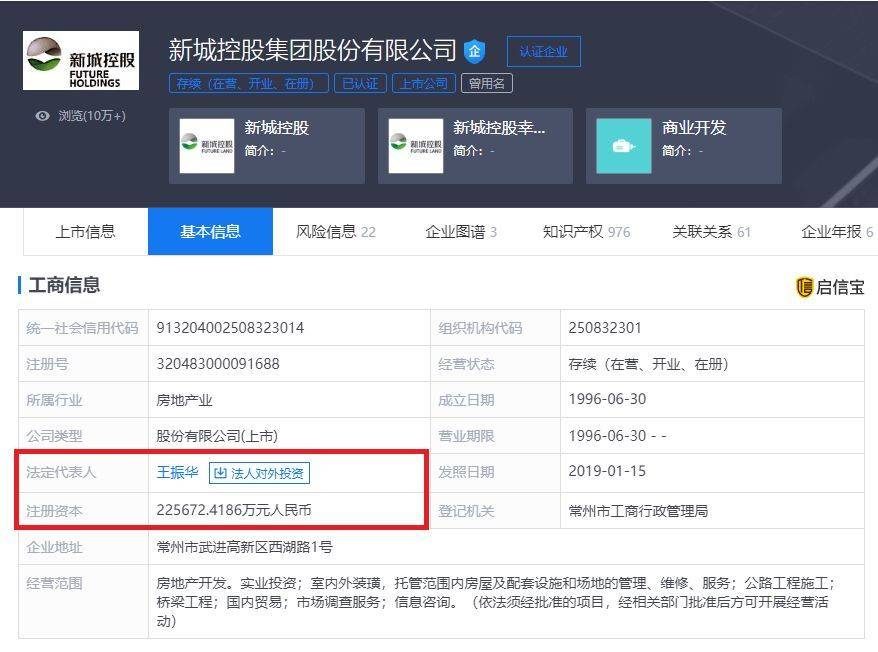Screen dimensions: 878x652
Task: Open the 风险信息 22 tab
Action: click(x=335, y=231)
